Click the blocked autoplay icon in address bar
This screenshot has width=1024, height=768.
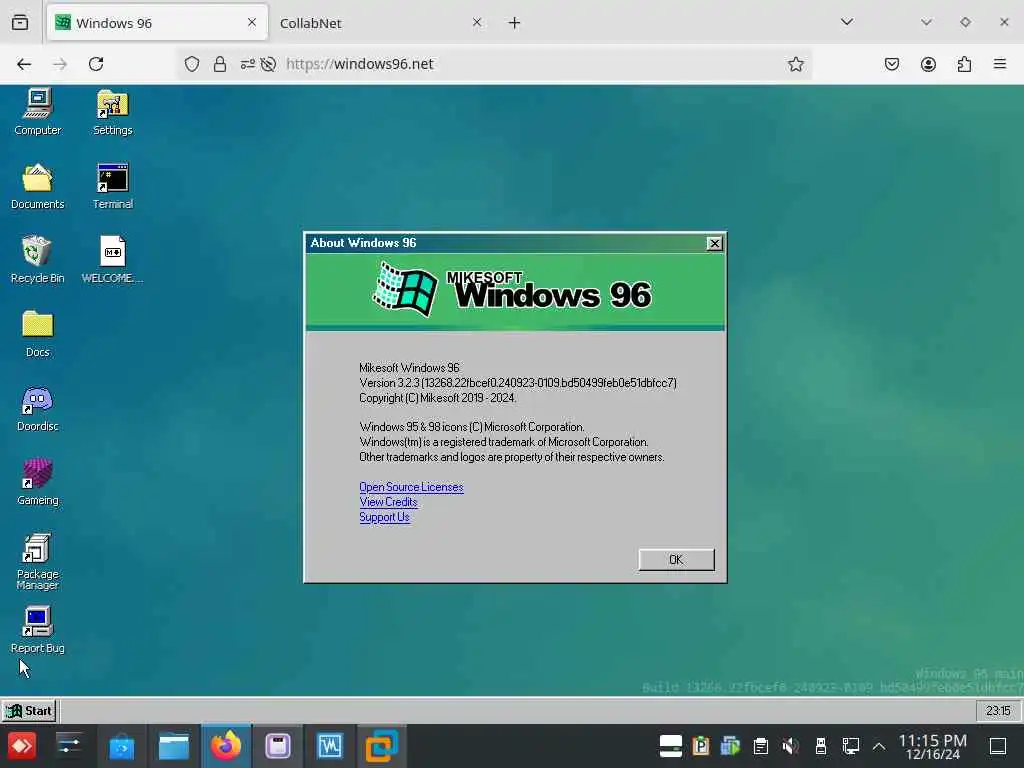(x=268, y=64)
